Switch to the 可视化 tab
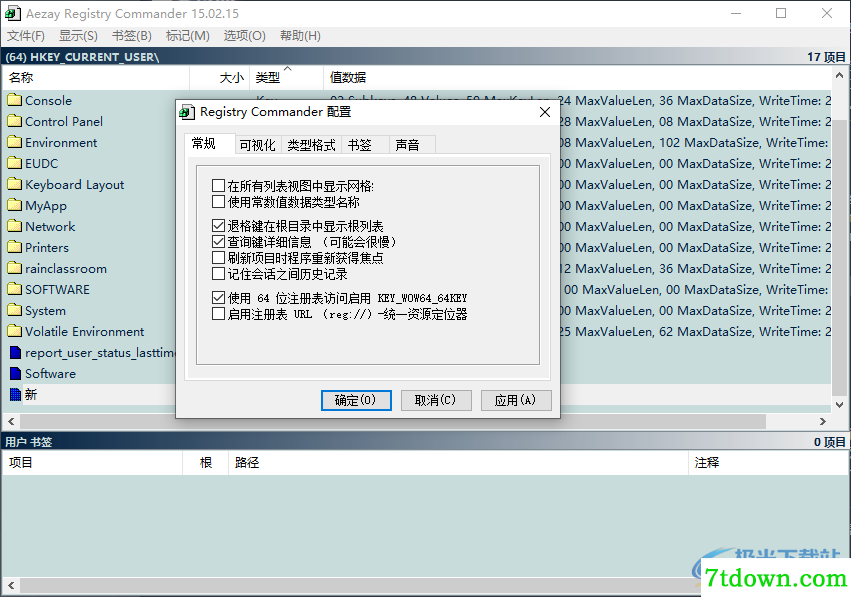 (258, 145)
